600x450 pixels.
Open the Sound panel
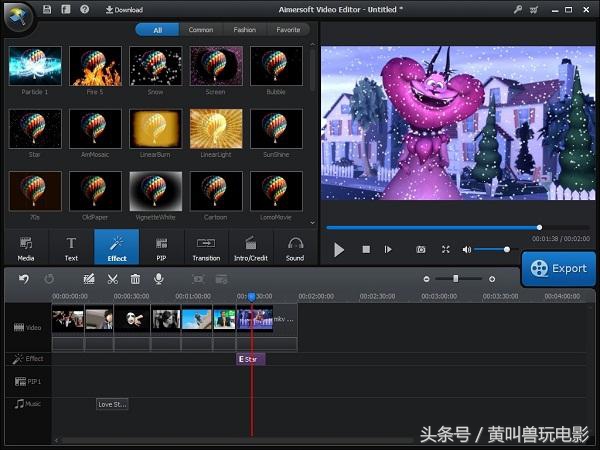click(x=295, y=248)
